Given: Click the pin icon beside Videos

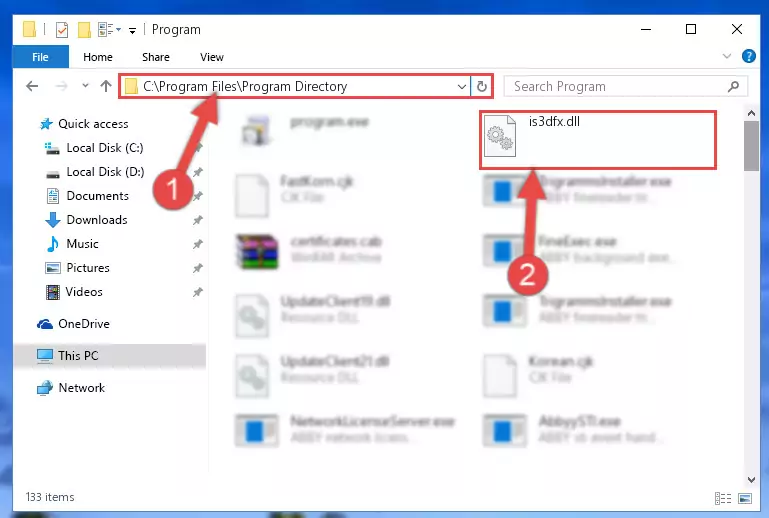Looking at the screenshot, I should coord(198,292).
